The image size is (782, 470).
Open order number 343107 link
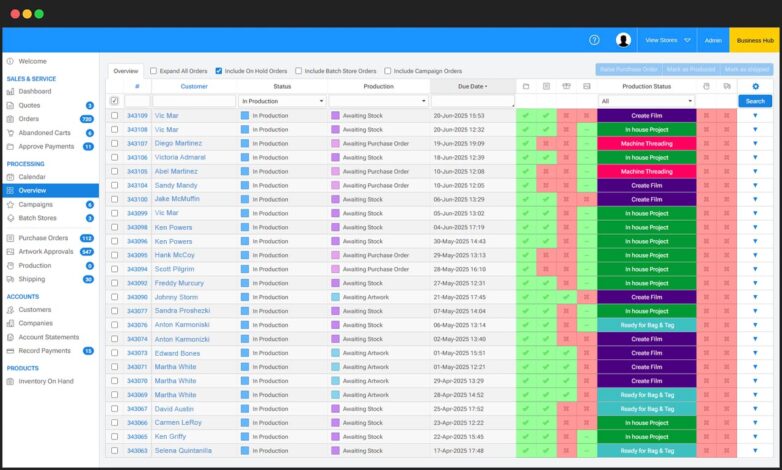pos(137,144)
